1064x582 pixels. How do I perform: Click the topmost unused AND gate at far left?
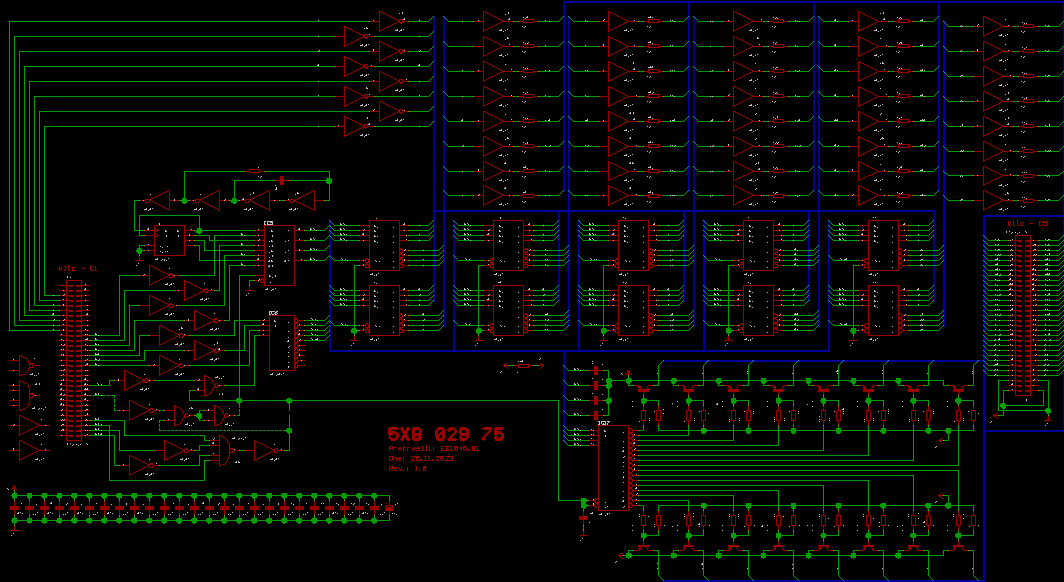23,364
